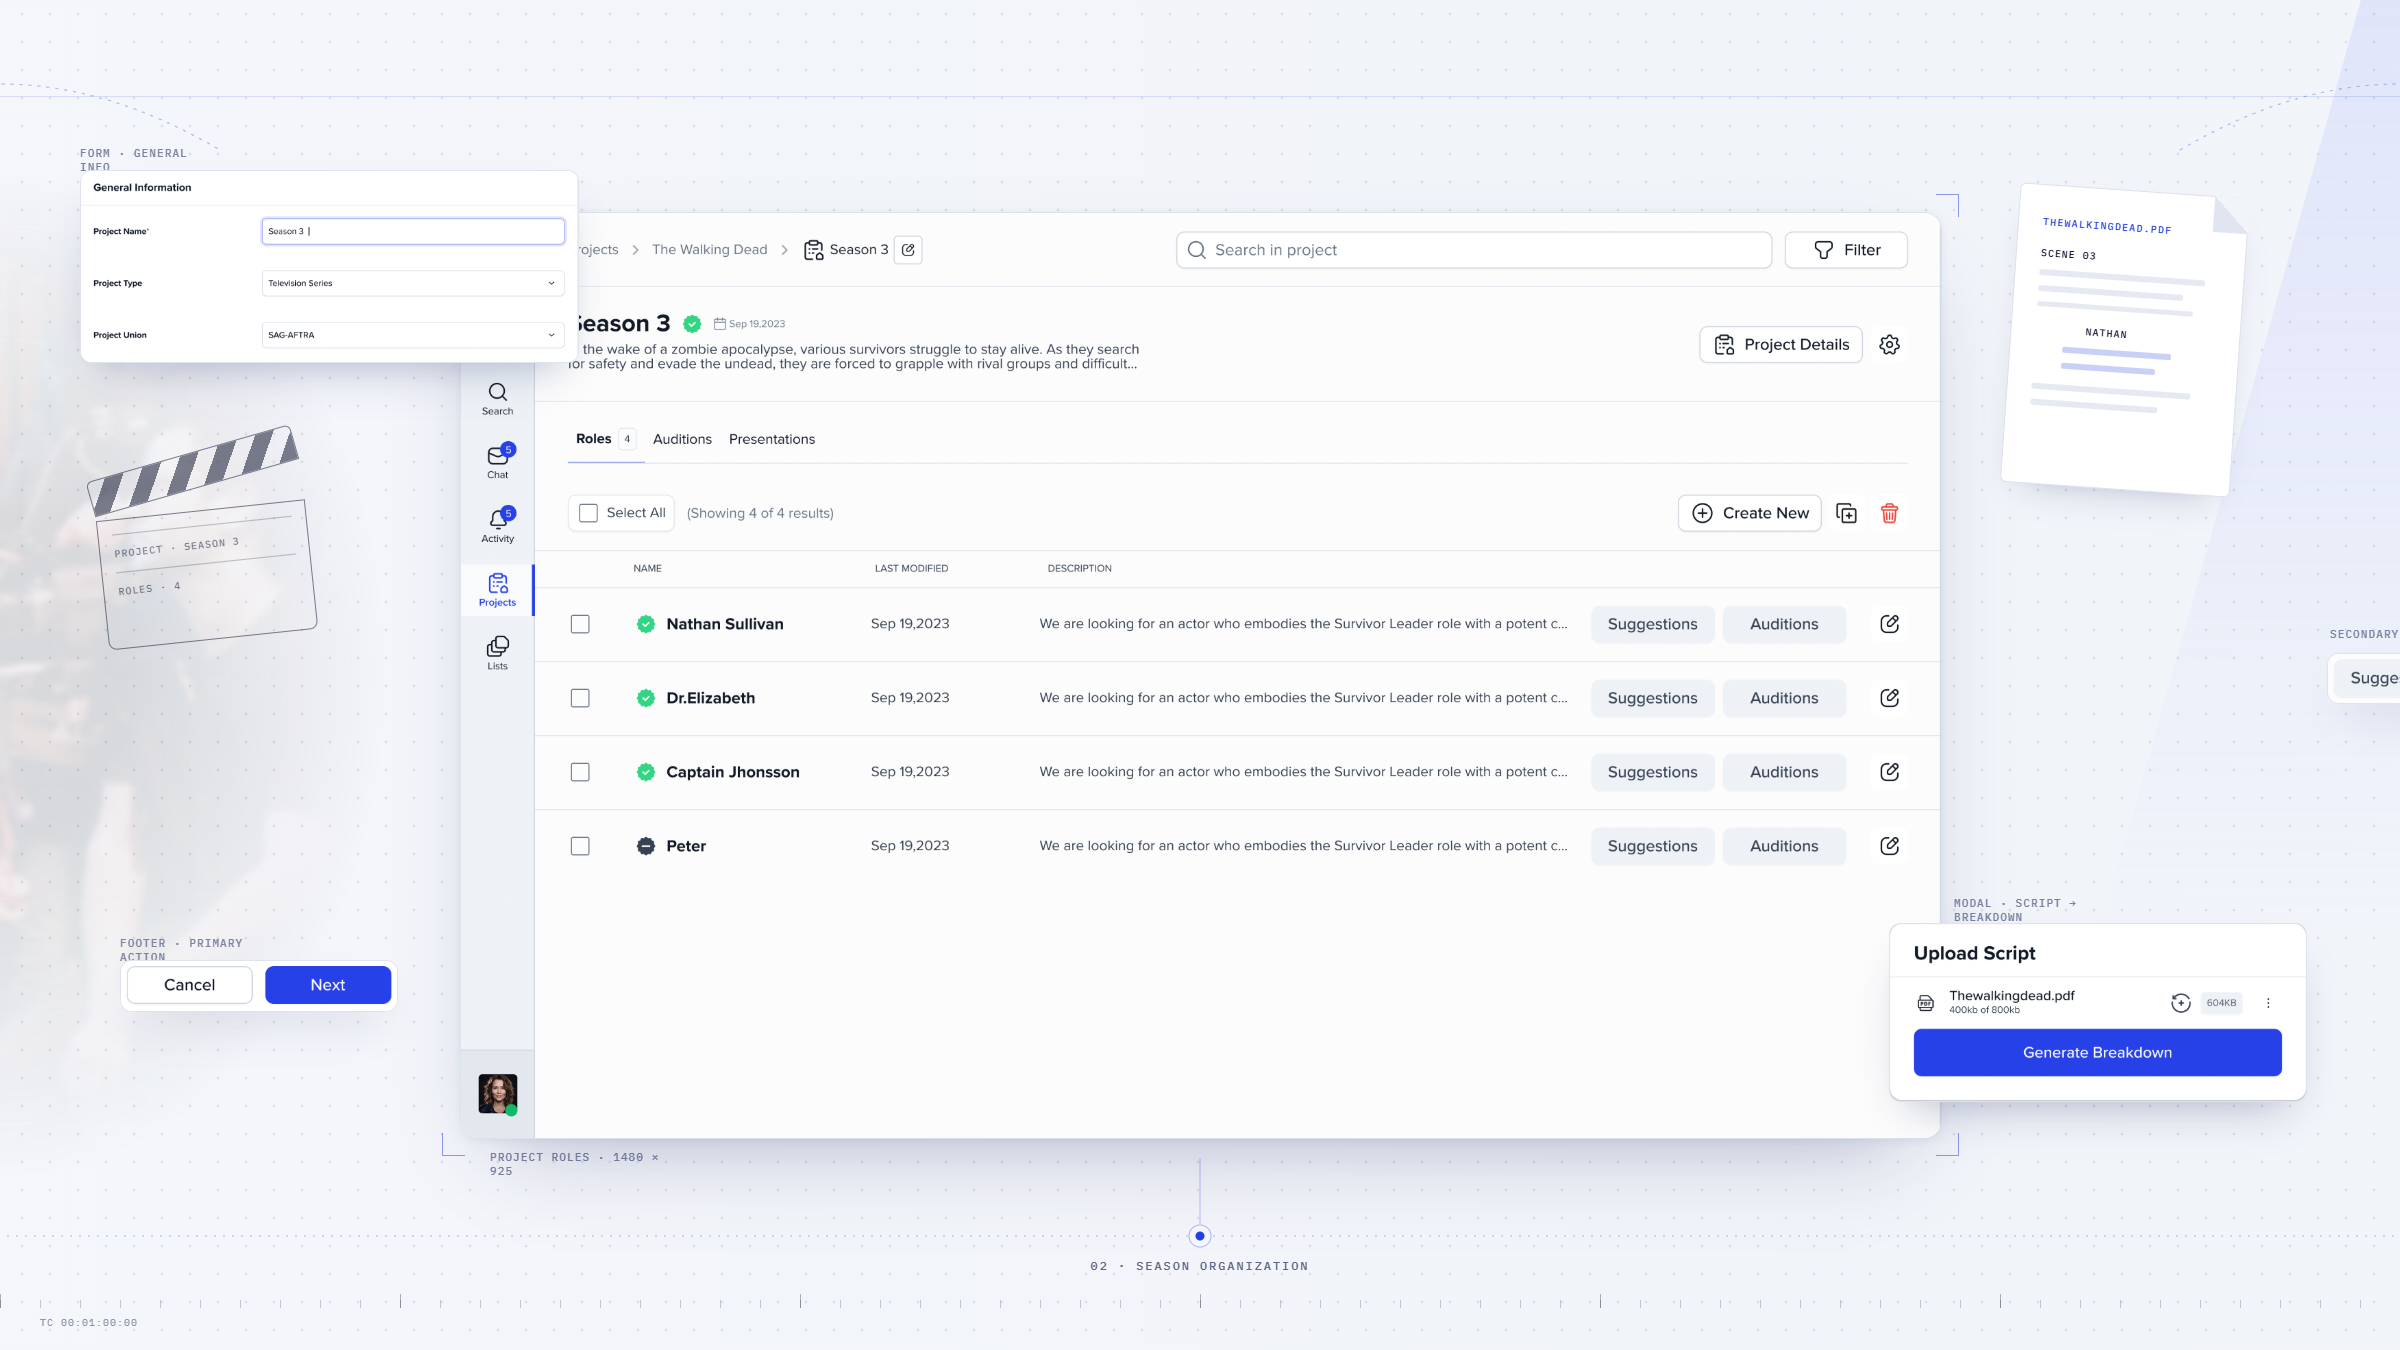Click the Season 3 breadcrumb project icon
Viewport: 2400px width, 1350px height.
click(x=814, y=250)
